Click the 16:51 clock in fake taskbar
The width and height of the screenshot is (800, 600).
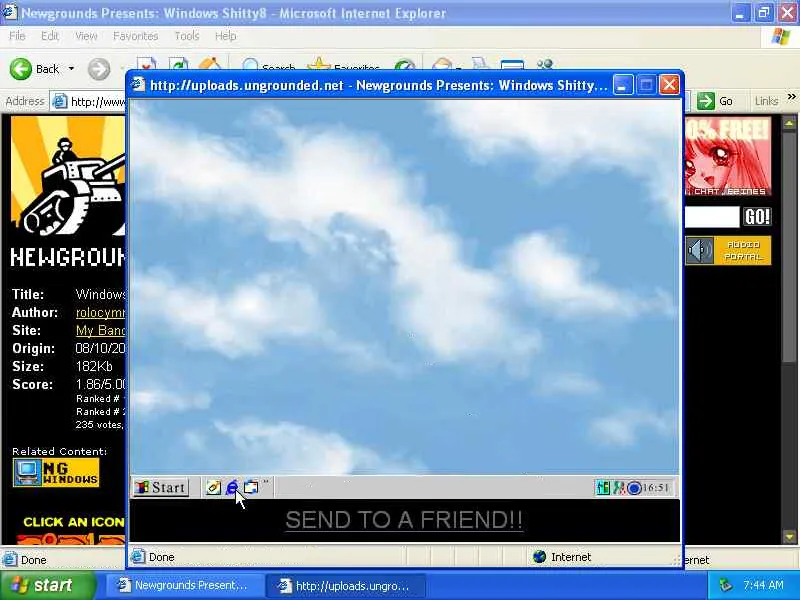click(x=656, y=488)
